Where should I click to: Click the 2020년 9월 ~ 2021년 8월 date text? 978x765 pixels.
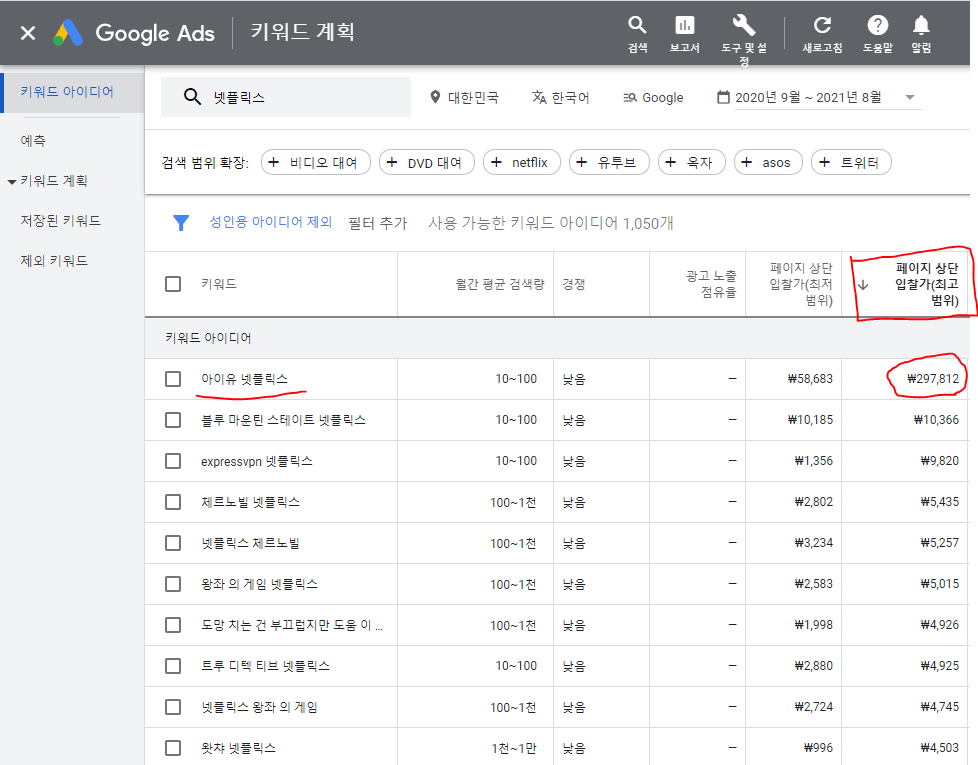click(x=808, y=97)
